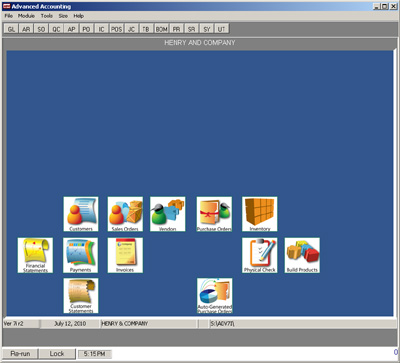
Task: Click the Advanced Accounting title bar icon
Action: click(x=6, y=6)
